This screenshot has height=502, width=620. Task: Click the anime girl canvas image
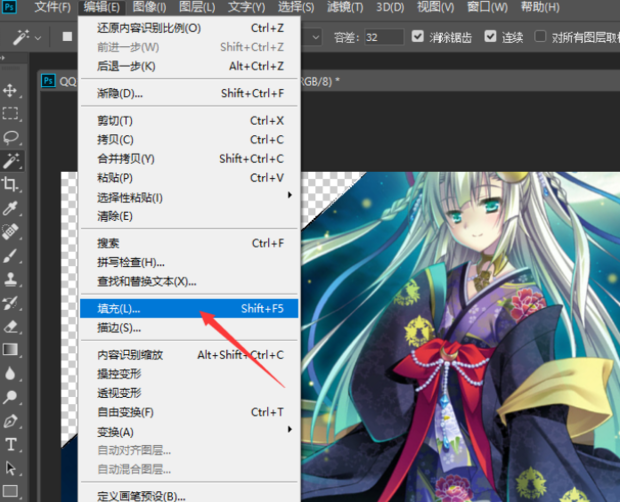click(x=461, y=337)
